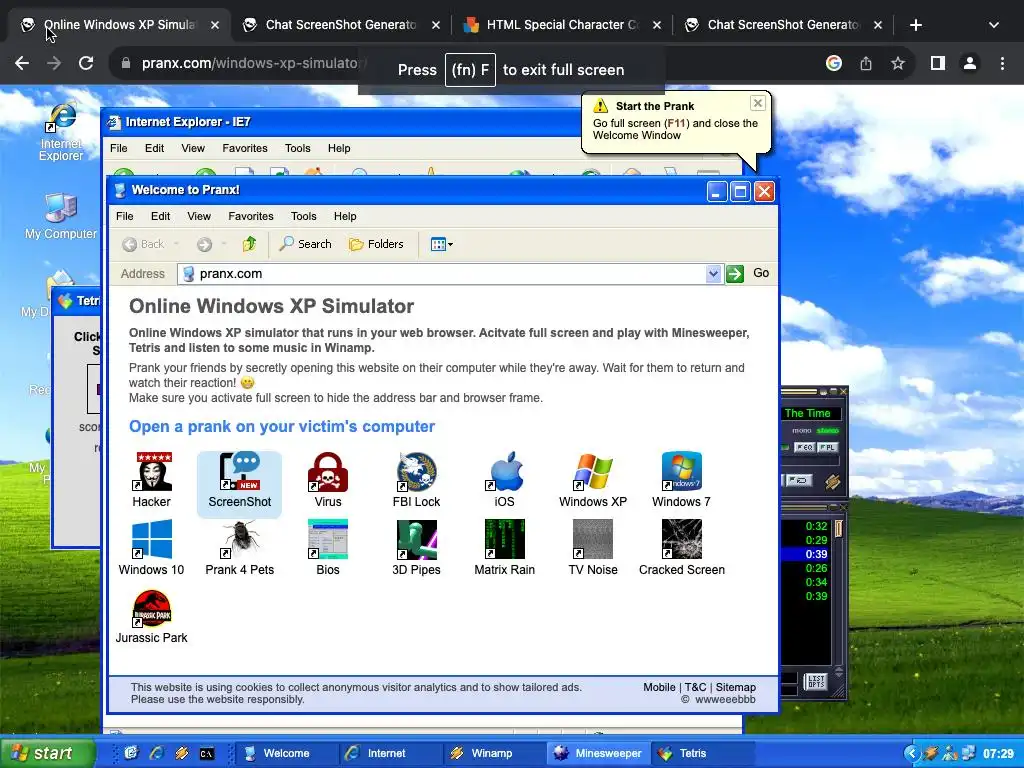This screenshot has width=1024, height=768.
Task: Switch to Winamp taskbar button
Action: tap(493, 754)
